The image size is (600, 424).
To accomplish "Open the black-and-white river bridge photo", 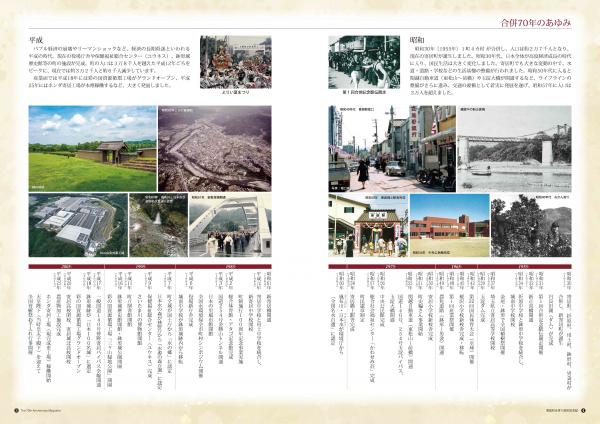I will [514, 149].
